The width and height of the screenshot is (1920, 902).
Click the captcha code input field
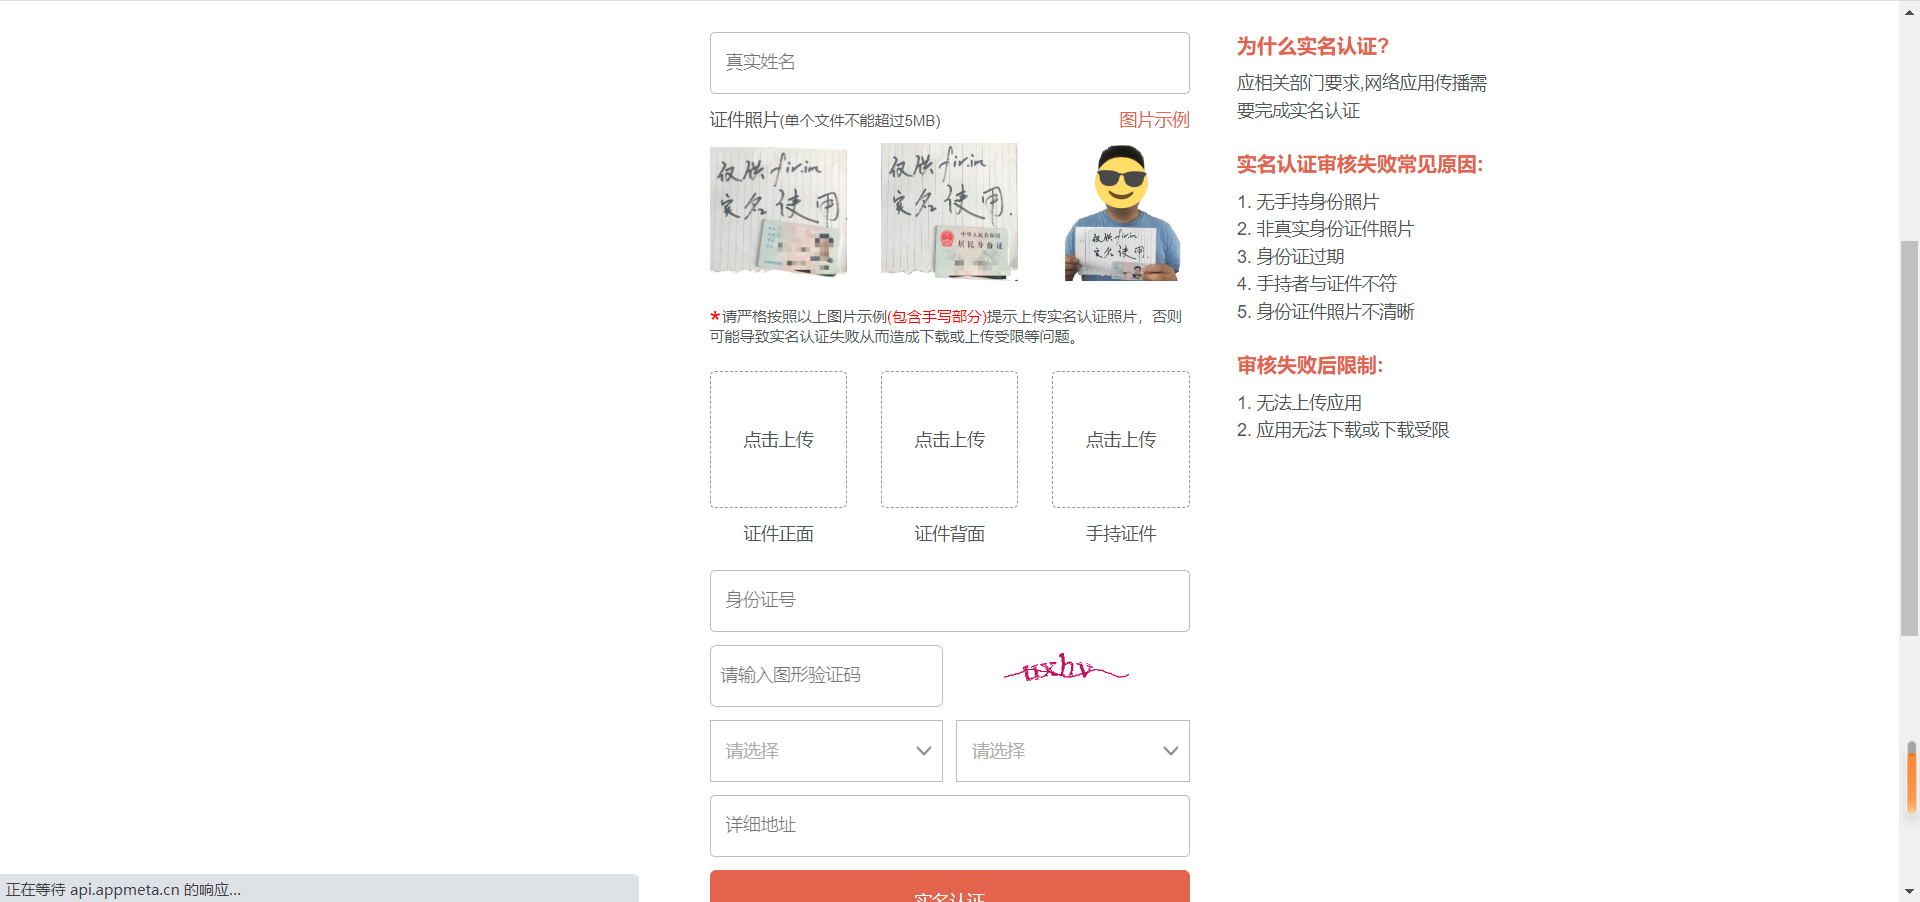click(x=826, y=676)
